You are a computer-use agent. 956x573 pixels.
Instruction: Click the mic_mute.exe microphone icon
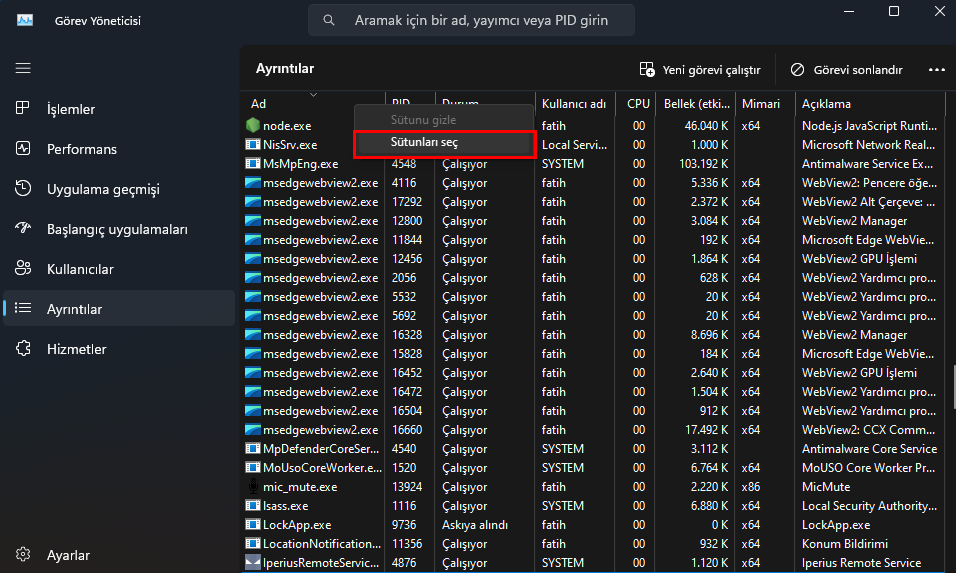(x=253, y=486)
